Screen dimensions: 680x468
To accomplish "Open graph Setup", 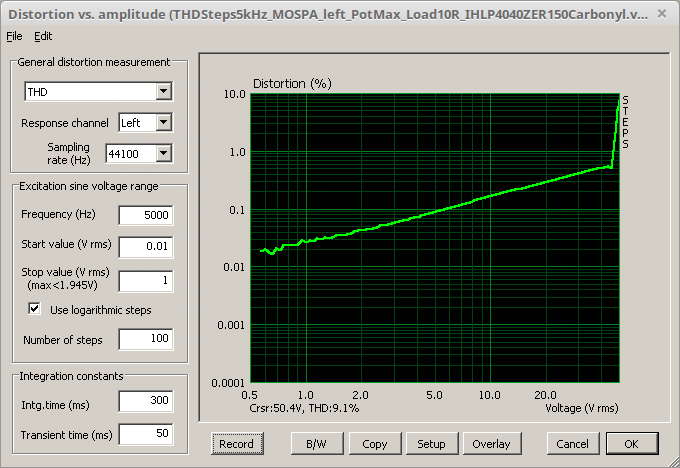I will (x=431, y=443).
